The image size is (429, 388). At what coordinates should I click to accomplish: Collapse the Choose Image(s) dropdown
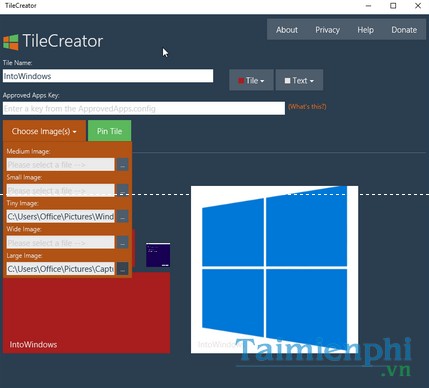click(44, 131)
